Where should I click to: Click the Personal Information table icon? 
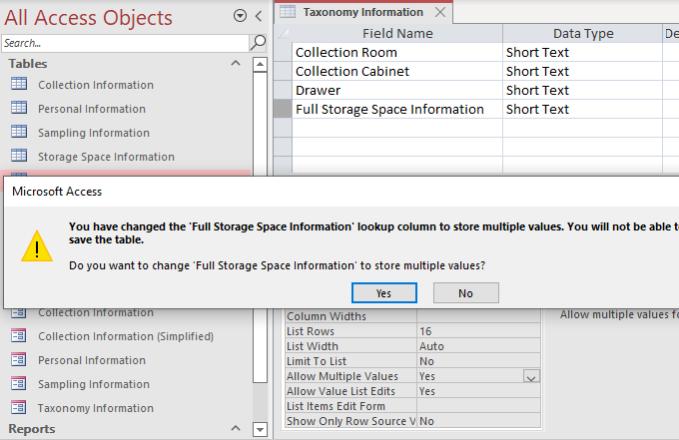19,107
